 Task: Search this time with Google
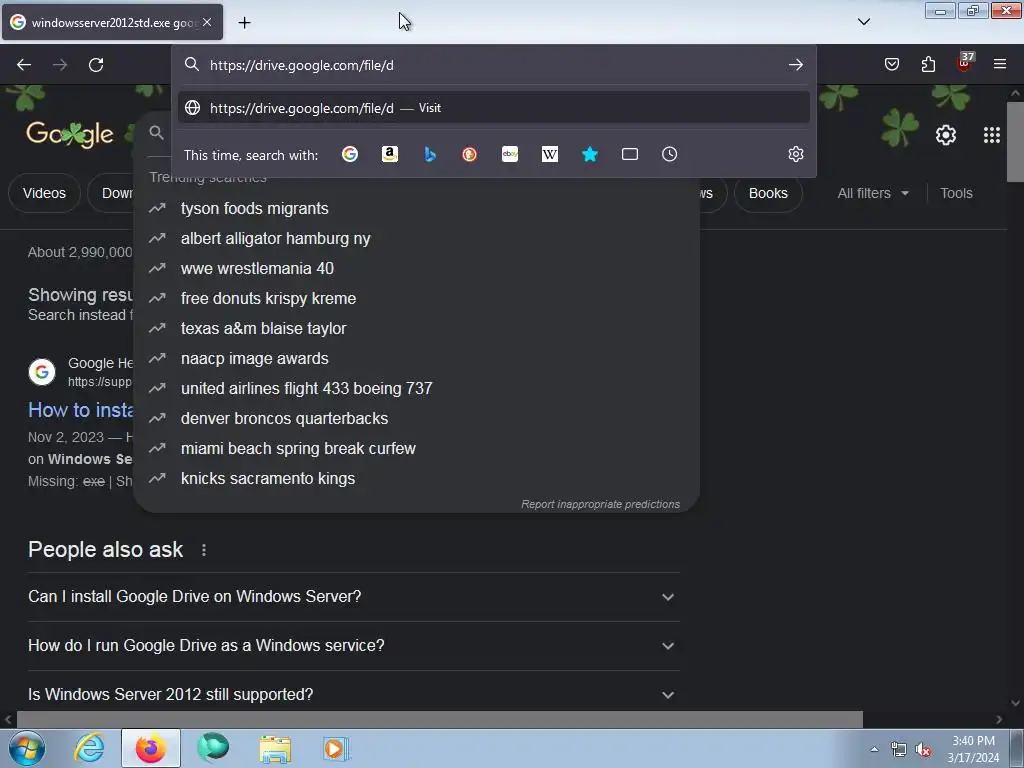point(350,154)
